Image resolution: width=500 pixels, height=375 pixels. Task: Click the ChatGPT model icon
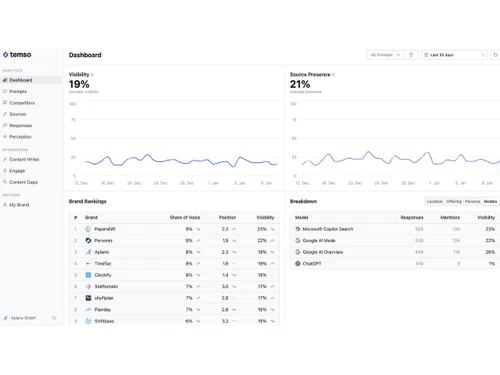(298, 263)
